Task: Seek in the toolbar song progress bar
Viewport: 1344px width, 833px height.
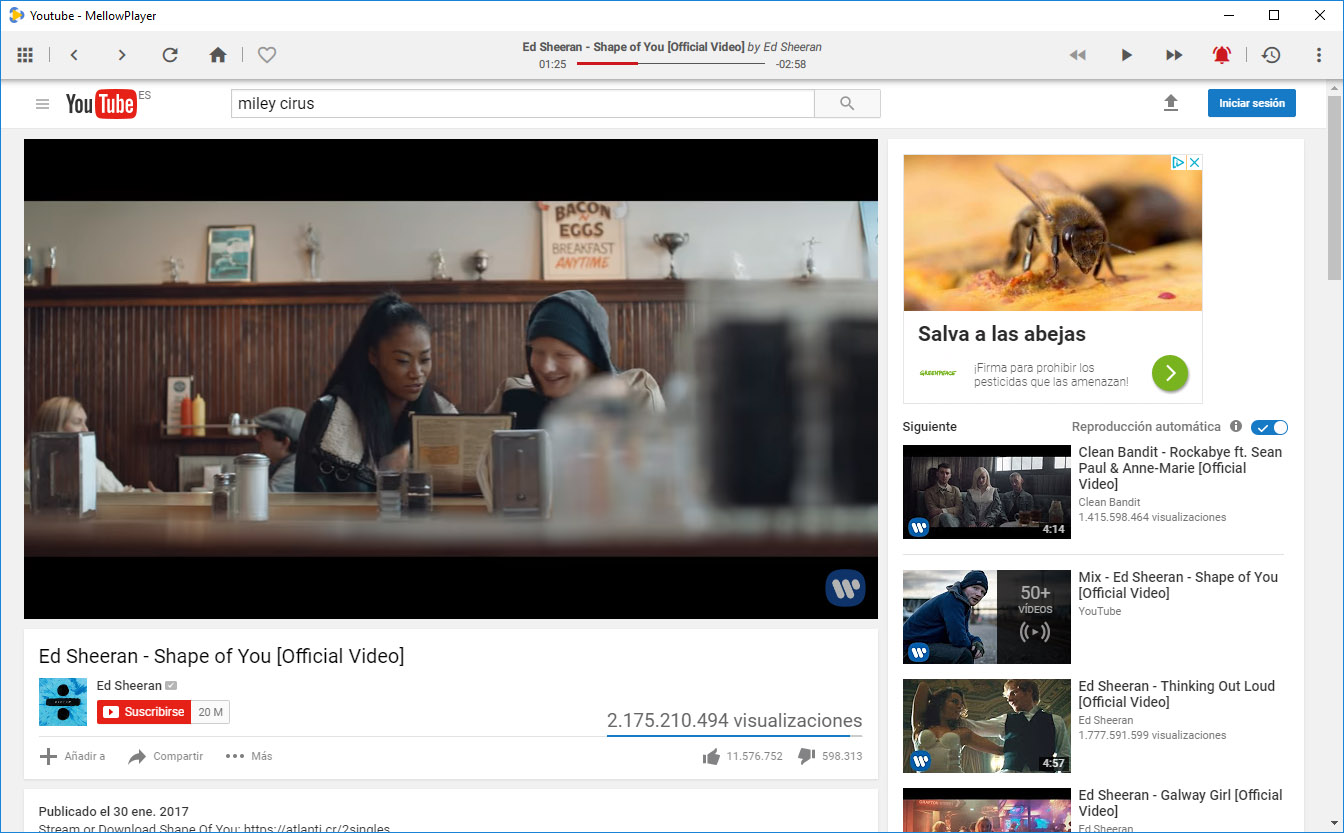Action: [671, 64]
